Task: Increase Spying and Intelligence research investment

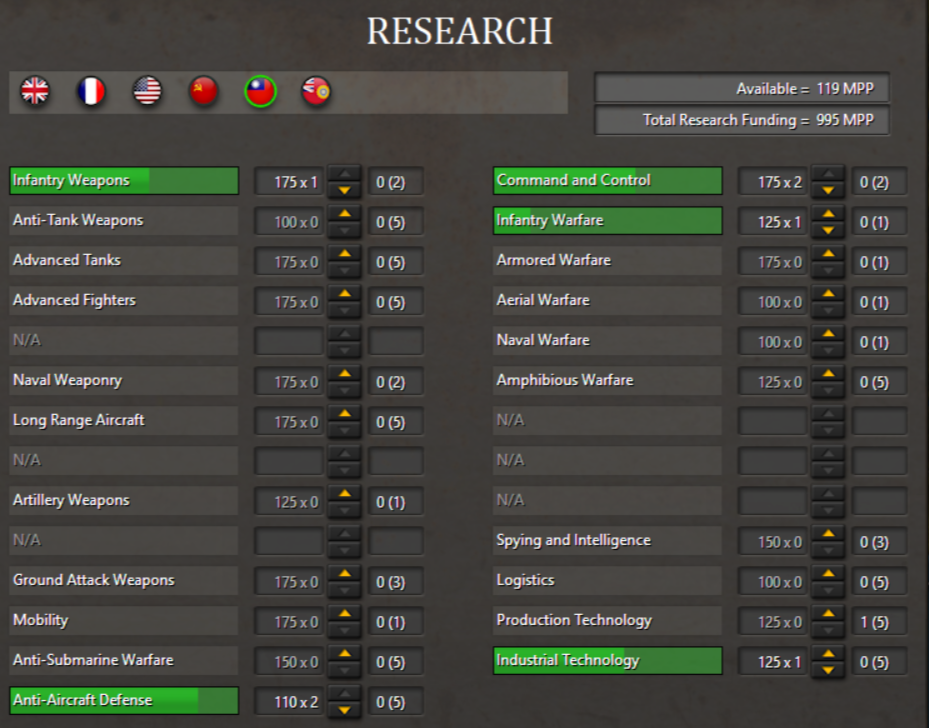Action: (828, 534)
